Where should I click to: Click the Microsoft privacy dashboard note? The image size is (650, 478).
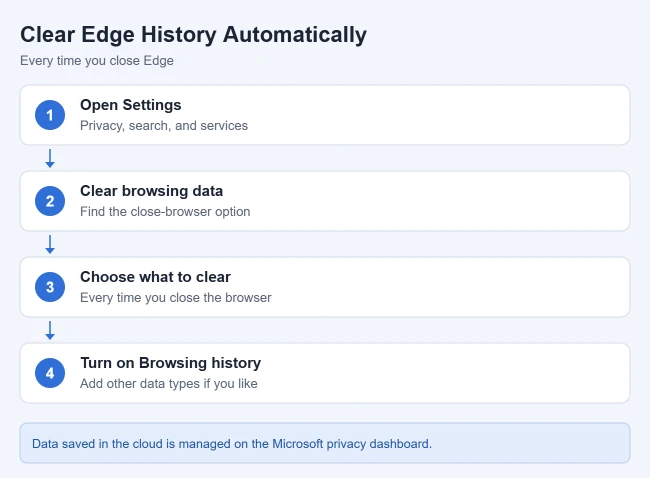pos(325,443)
